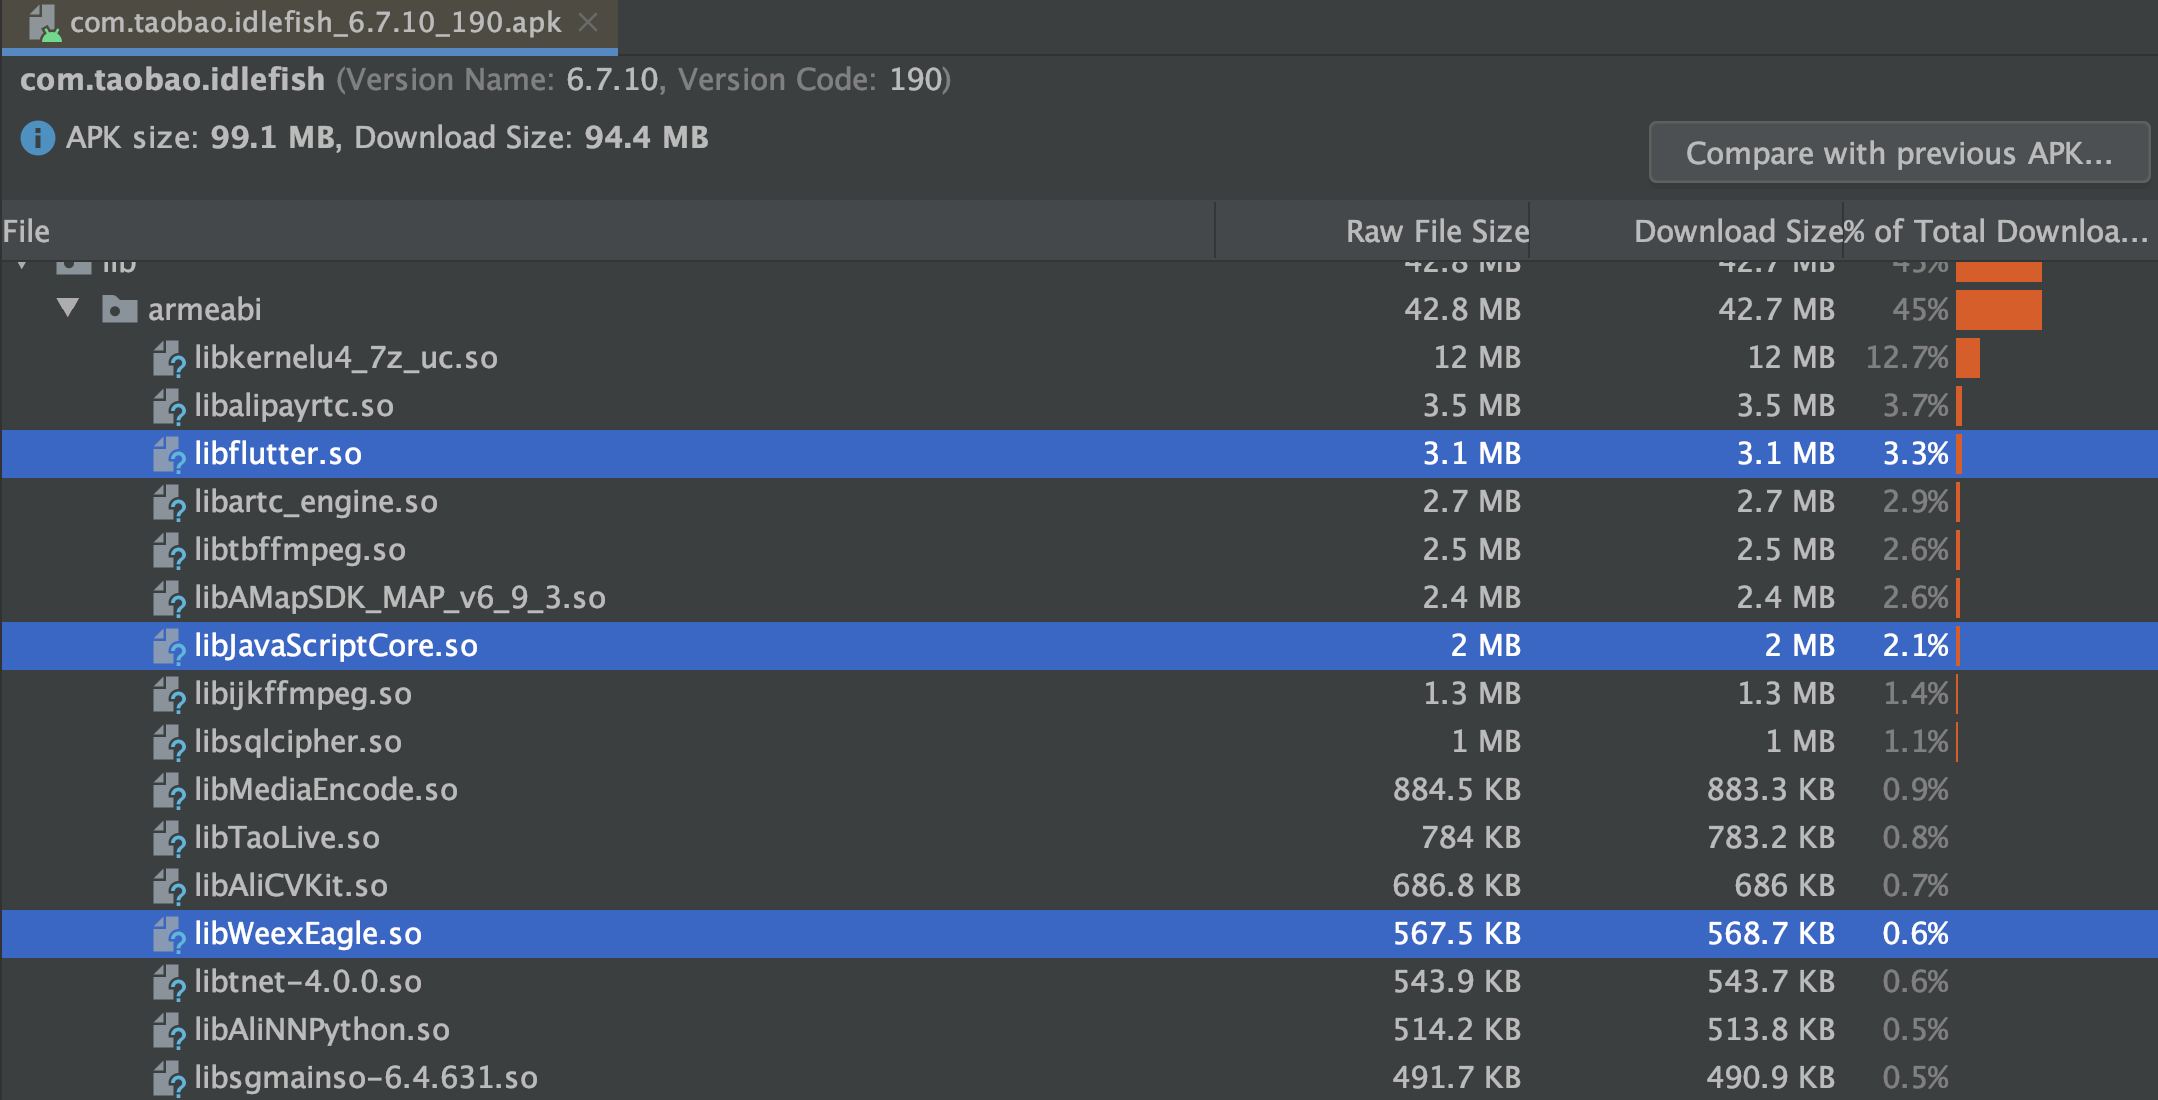Close the idlefish APK tab

pyautogui.click(x=588, y=22)
